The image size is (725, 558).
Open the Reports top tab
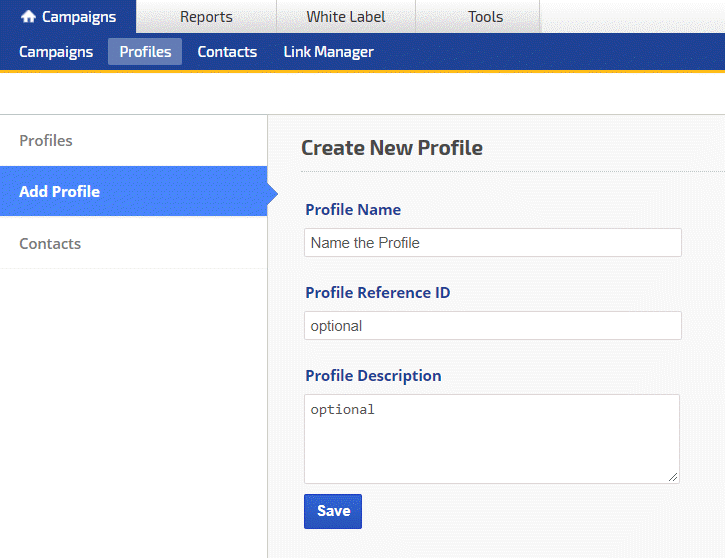206,17
